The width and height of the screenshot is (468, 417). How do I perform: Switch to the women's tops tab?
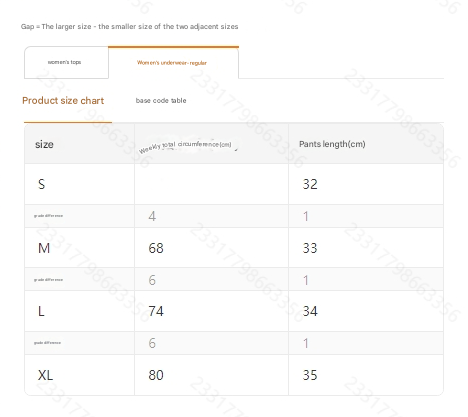66,62
